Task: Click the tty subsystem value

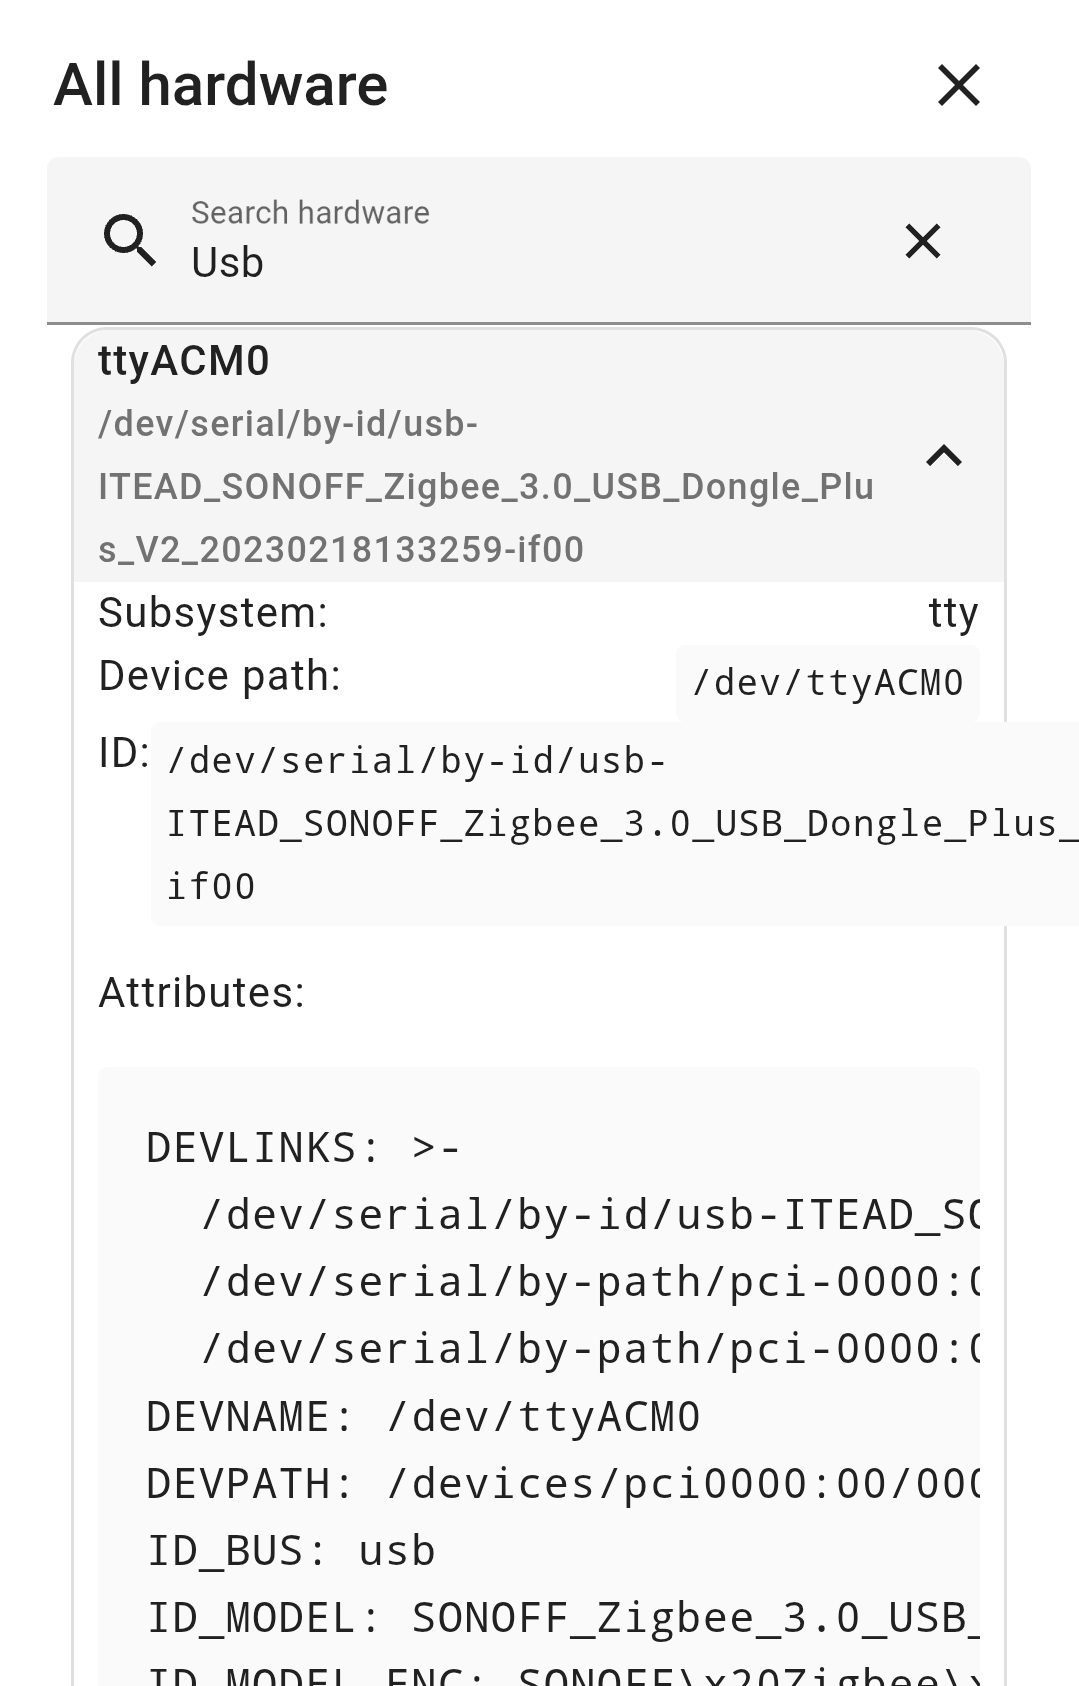Action: (x=952, y=613)
